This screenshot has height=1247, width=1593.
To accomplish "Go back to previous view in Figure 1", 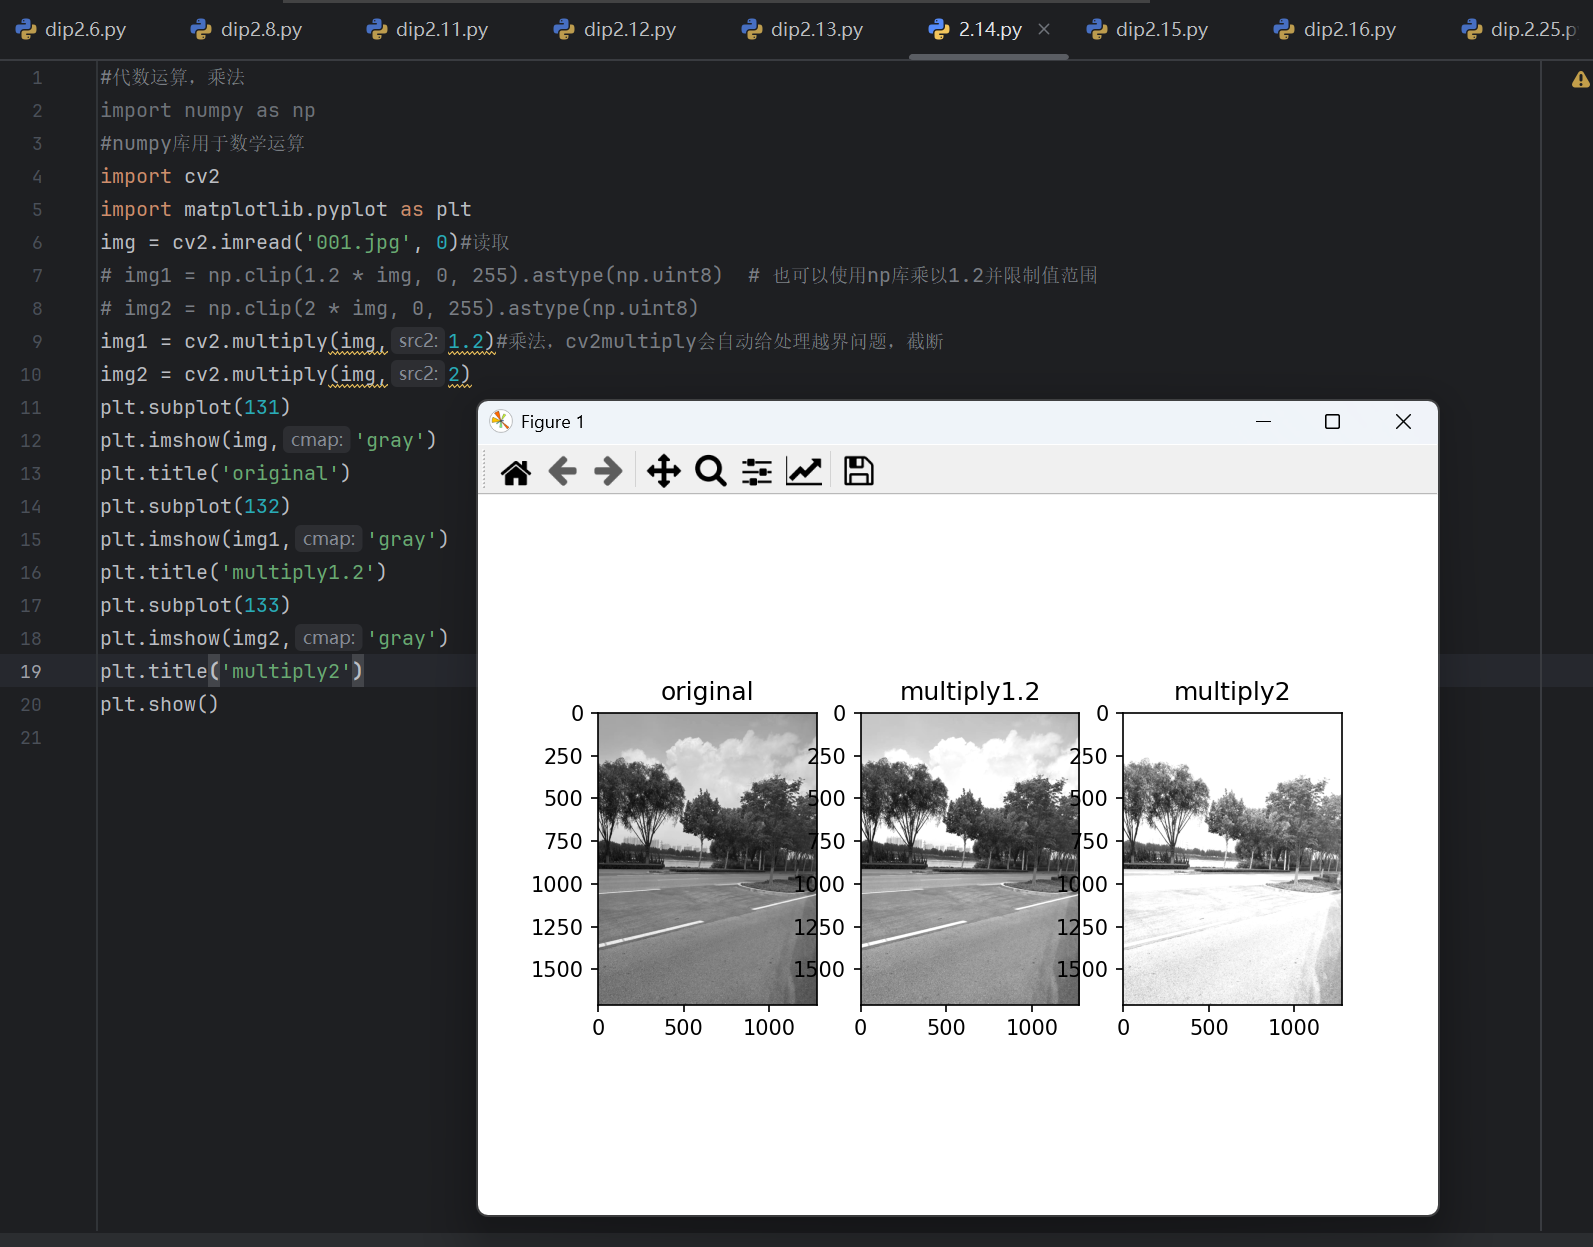I will pyautogui.click(x=563, y=471).
